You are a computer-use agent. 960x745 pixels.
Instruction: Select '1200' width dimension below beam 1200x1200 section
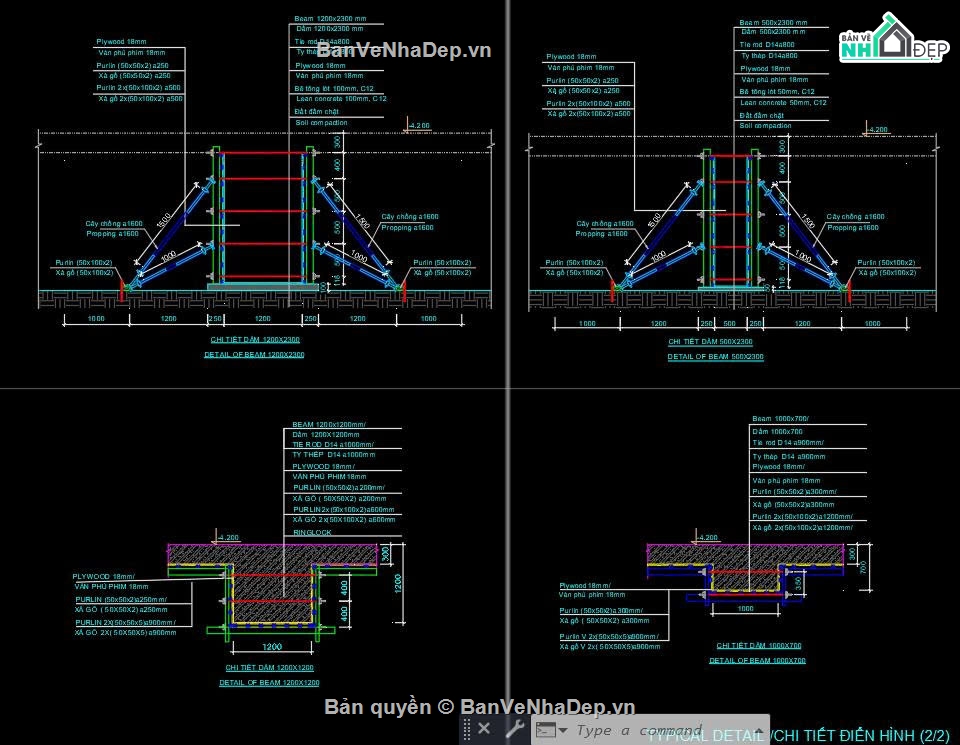click(x=272, y=646)
